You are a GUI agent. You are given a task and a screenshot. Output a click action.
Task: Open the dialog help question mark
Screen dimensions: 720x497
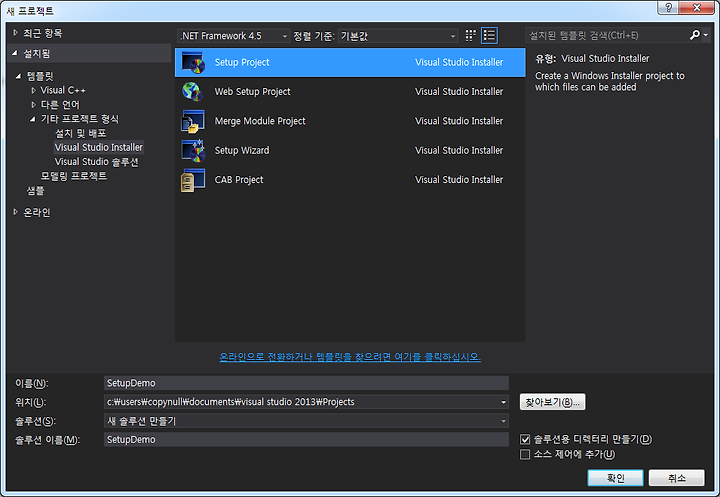pos(669,7)
